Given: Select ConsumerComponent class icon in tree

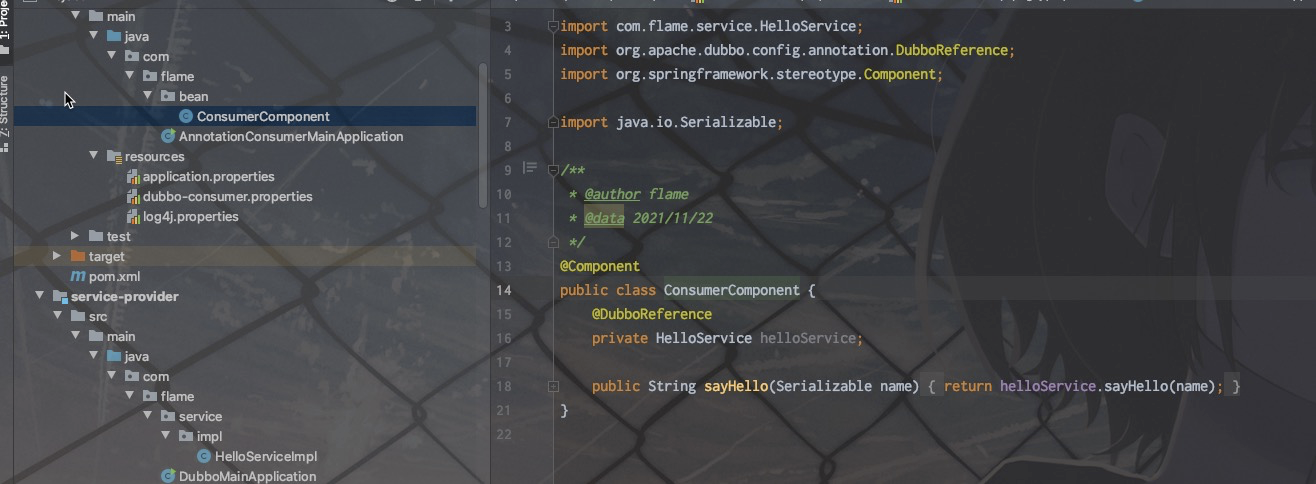Looking at the screenshot, I should [x=186, y=116].
